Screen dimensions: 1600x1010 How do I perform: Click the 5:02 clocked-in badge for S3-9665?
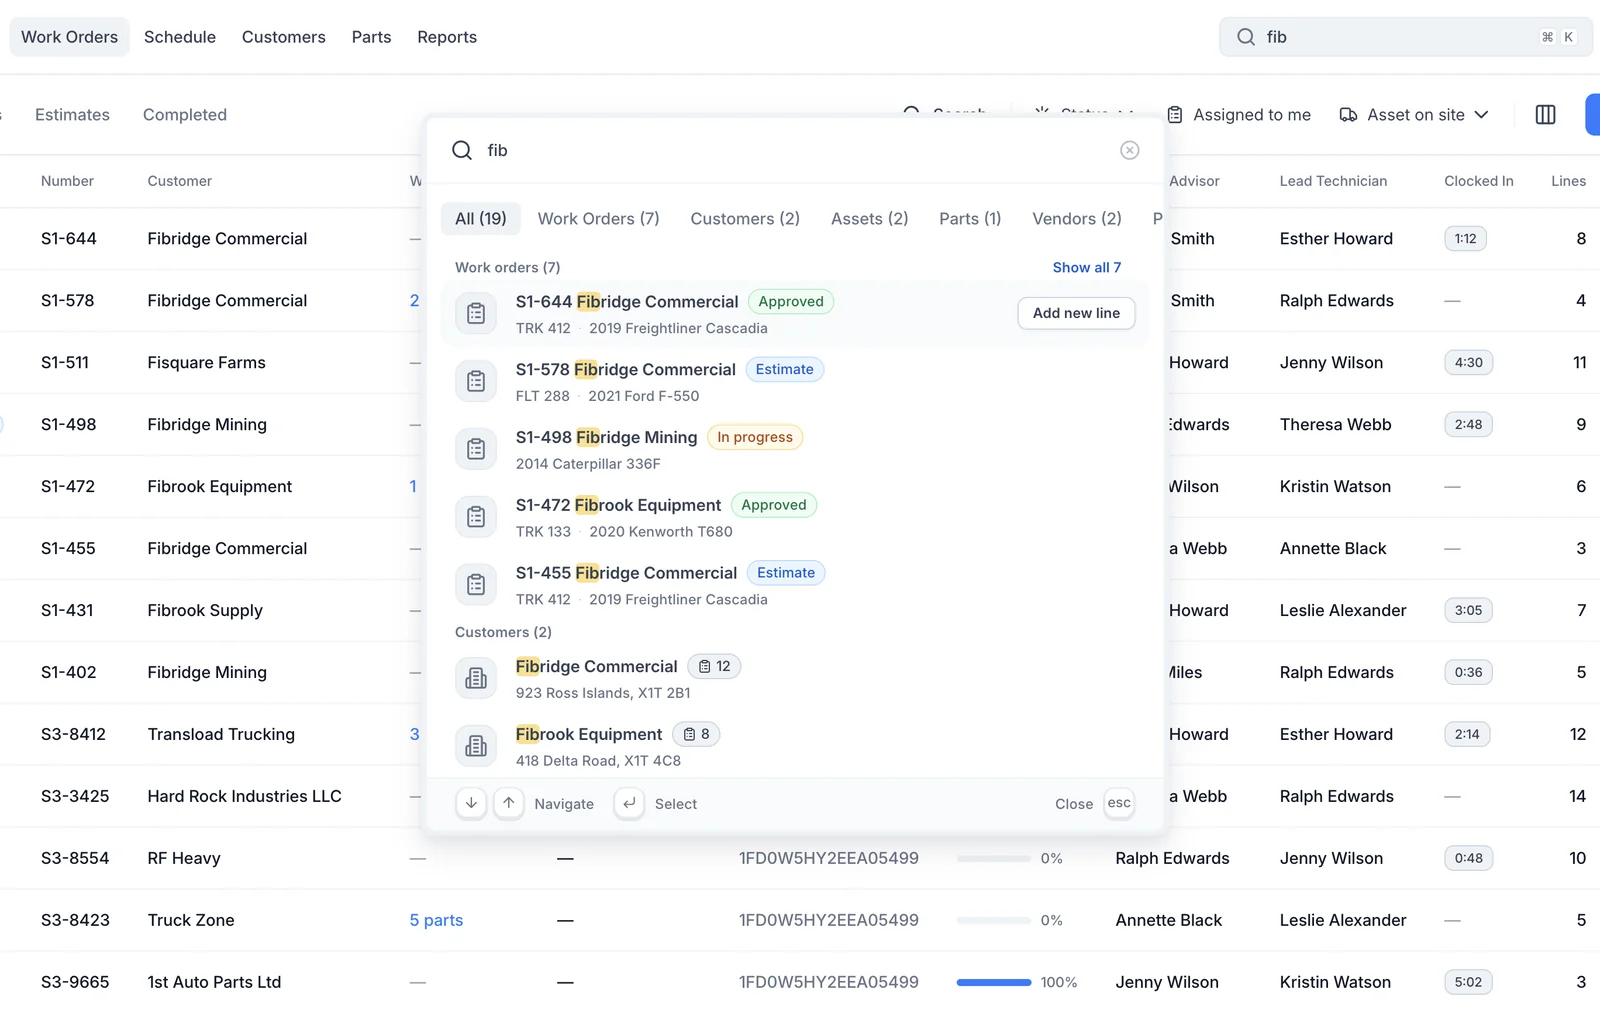[1468, 982]
